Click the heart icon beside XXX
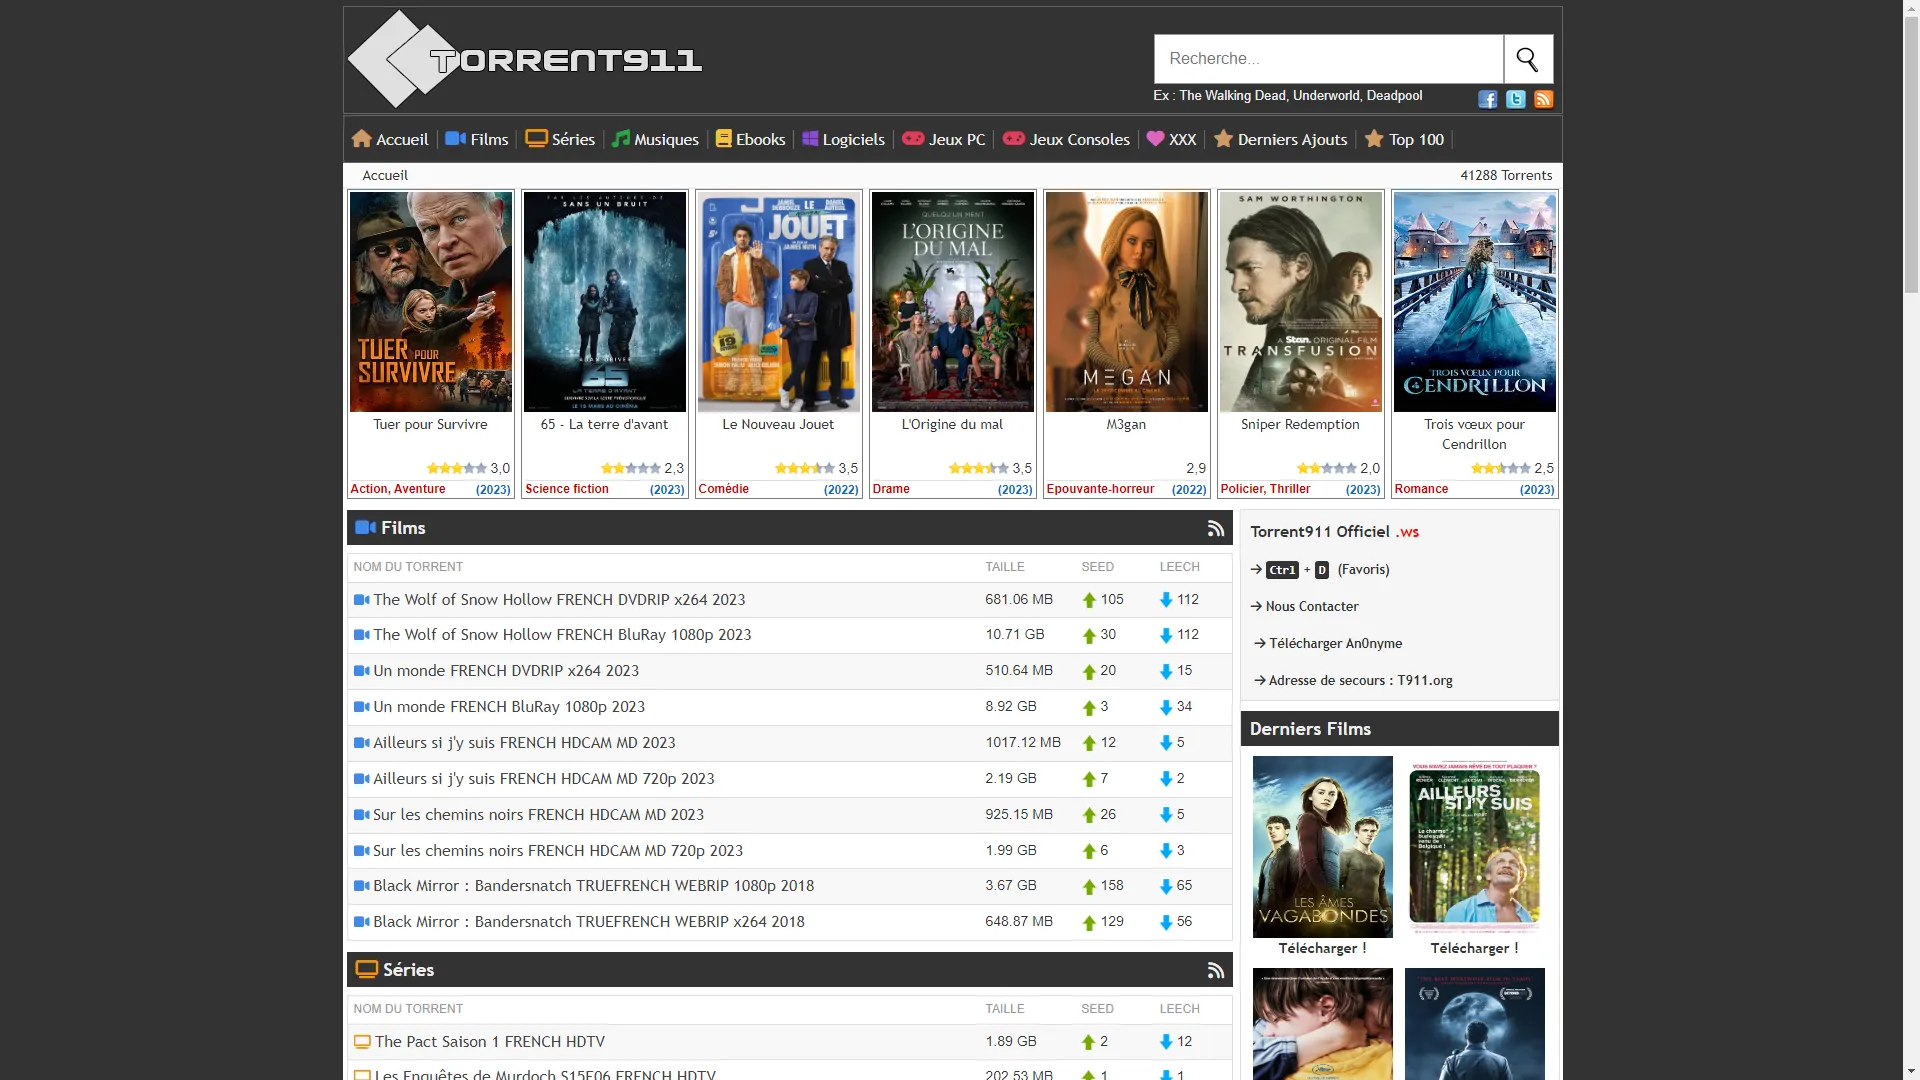Image resolution: width=1920 pixels, height=1080 pixels. pyautogui.click(x=1156, y=139)
